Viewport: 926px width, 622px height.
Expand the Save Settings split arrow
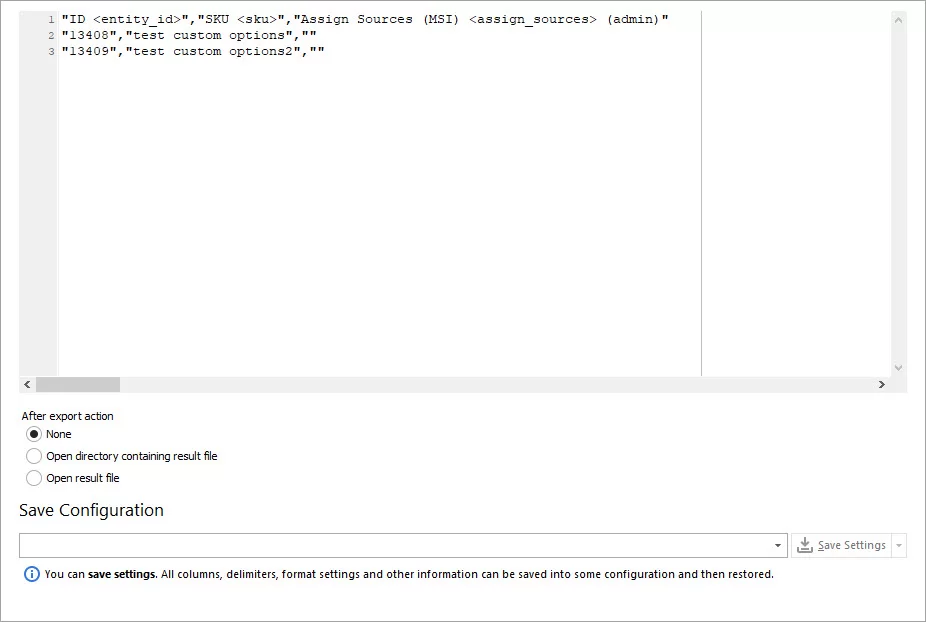pos(899,545)
